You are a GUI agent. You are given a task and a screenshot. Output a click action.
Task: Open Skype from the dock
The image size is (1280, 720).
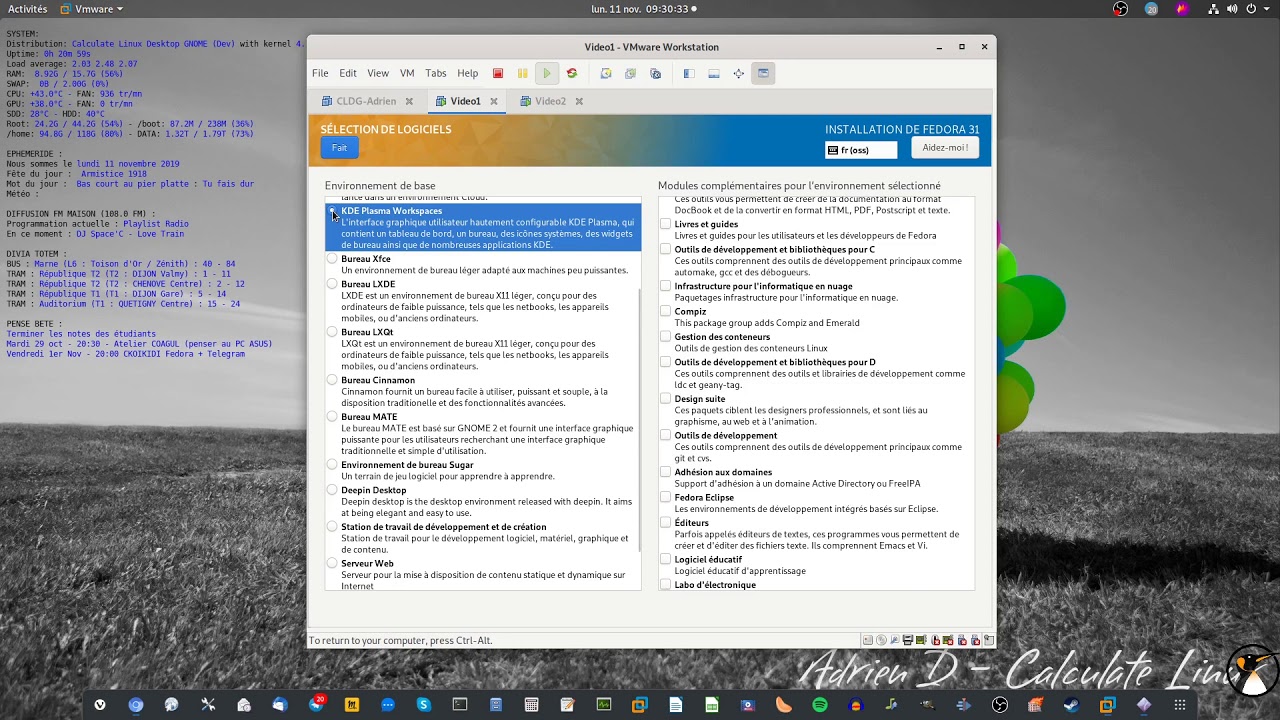[423, 705]
